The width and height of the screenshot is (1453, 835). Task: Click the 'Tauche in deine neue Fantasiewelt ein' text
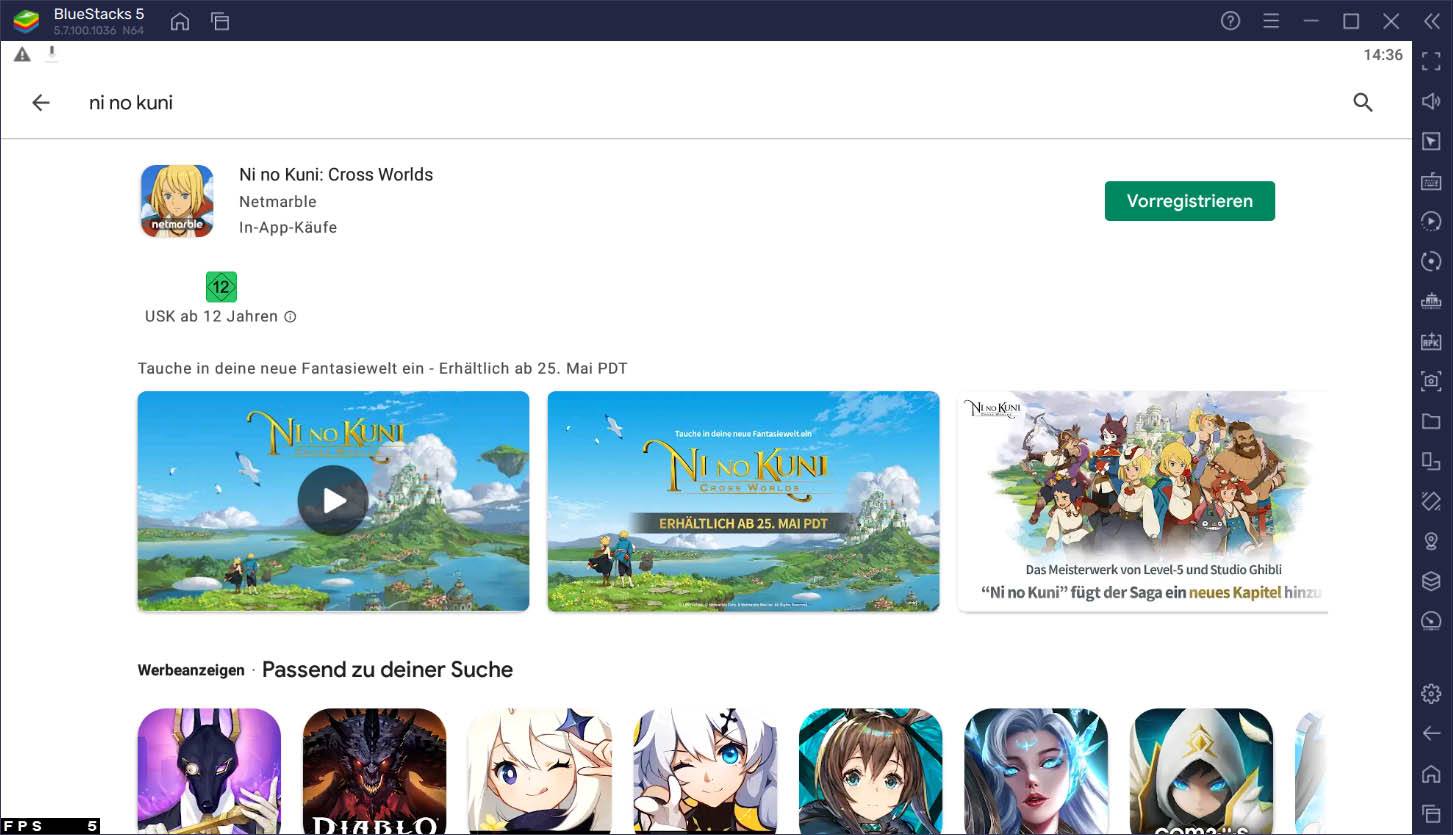[281, 368]
